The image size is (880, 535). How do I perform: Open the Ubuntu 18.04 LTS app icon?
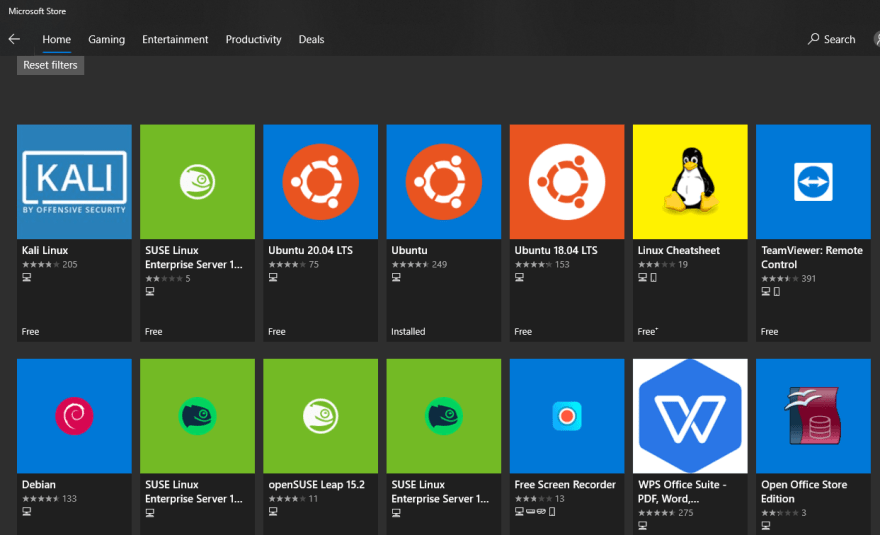point(567,182)
